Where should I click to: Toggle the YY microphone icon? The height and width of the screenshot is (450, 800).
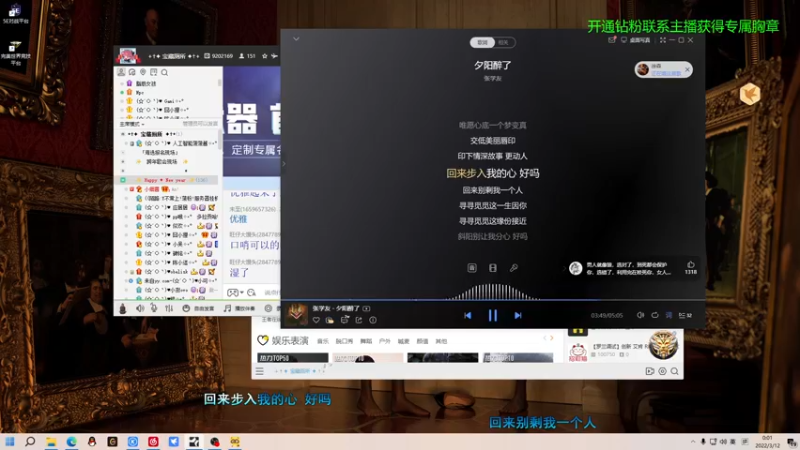pyautogui.click(x=154, y=308)
